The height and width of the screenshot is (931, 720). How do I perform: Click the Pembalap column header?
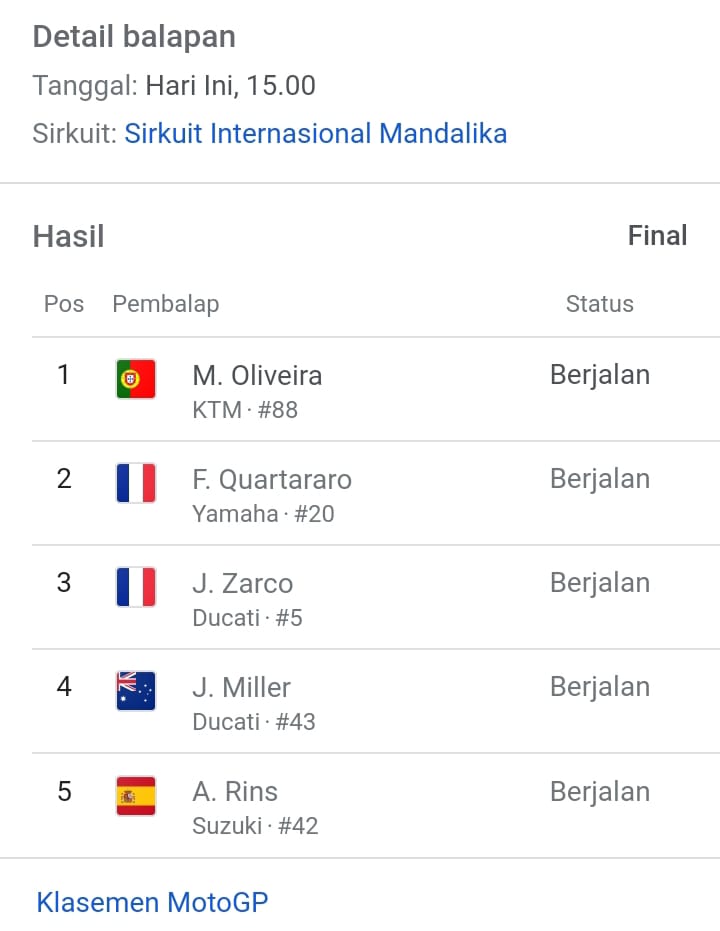[166, 304]
